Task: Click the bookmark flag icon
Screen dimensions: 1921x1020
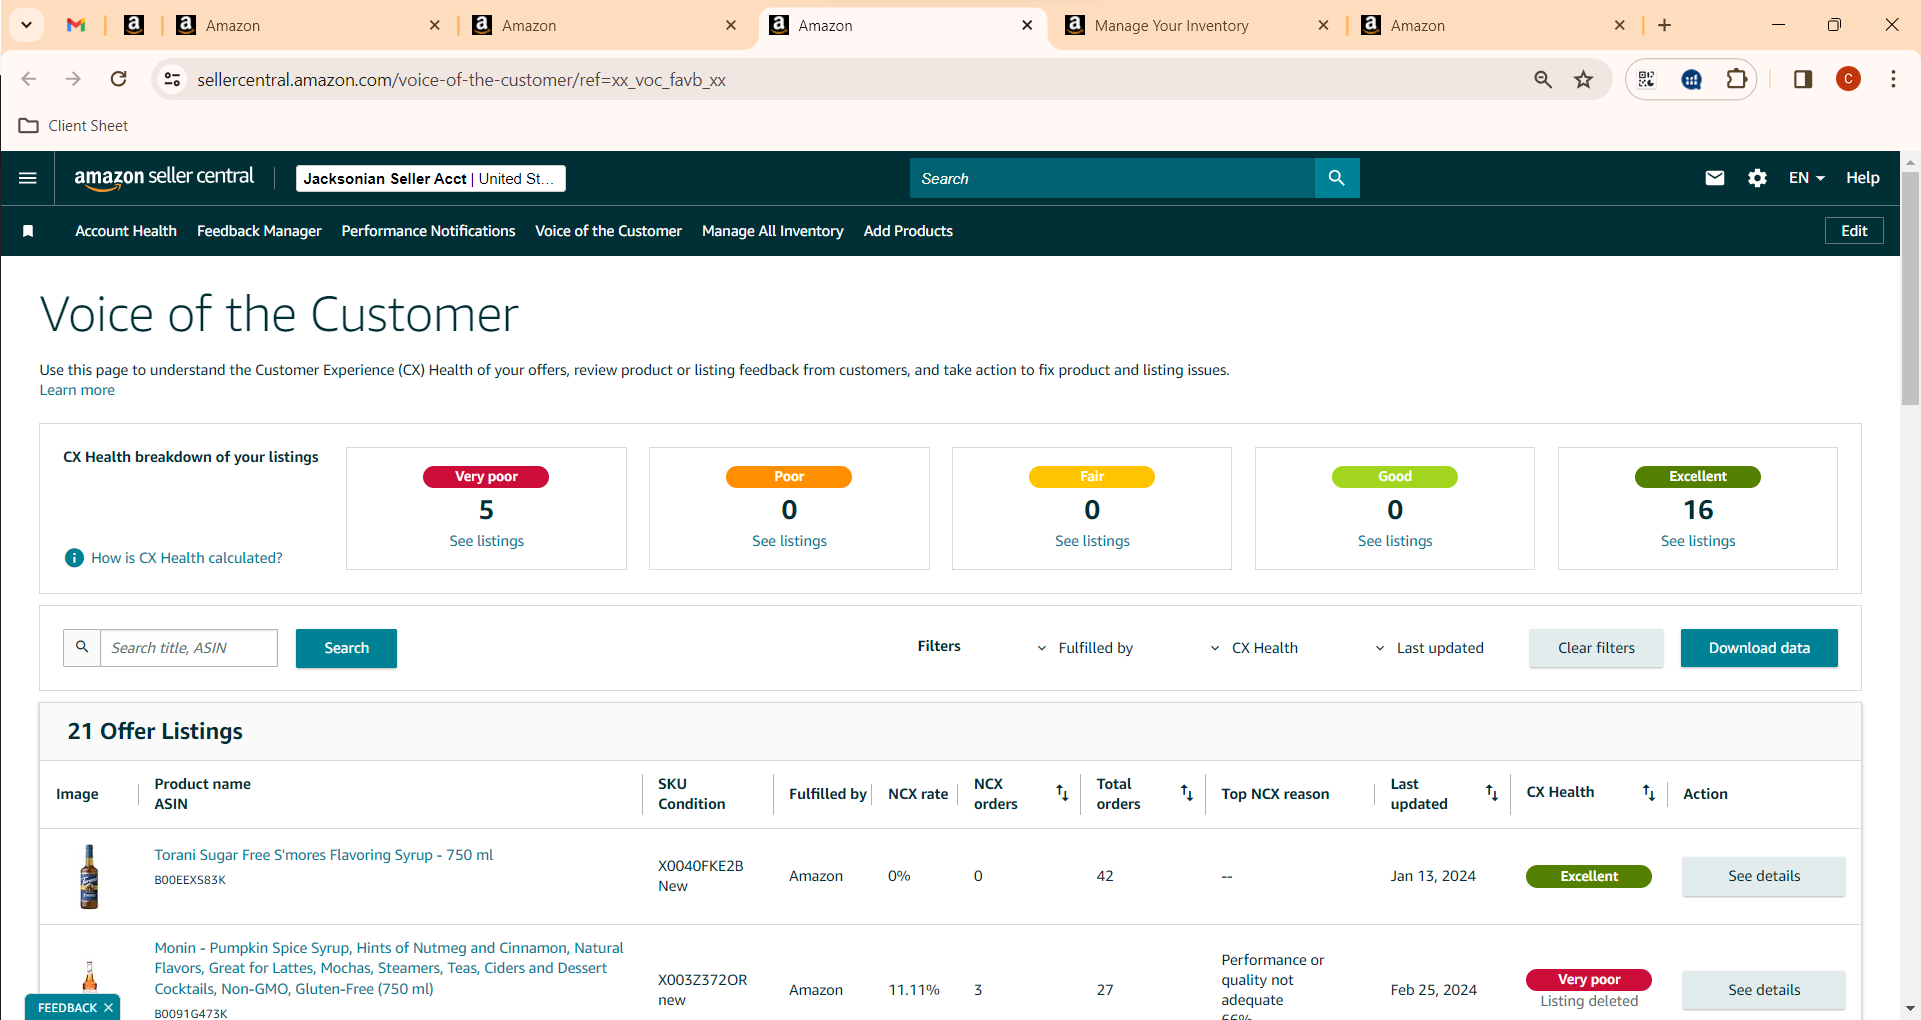Action: 28,231
